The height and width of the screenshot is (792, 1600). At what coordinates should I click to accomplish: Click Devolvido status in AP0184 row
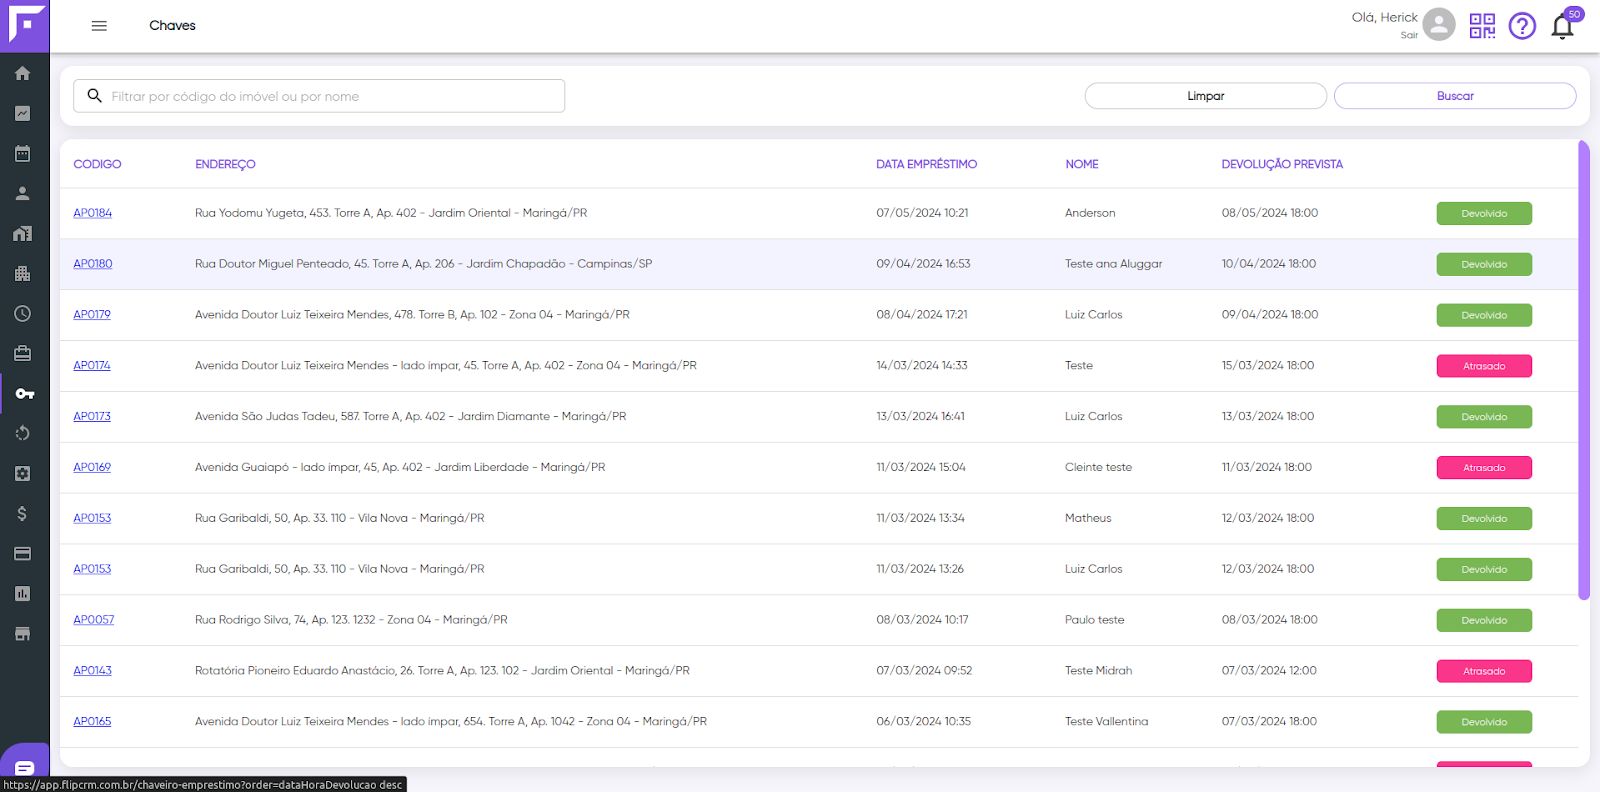[1484, 213]
